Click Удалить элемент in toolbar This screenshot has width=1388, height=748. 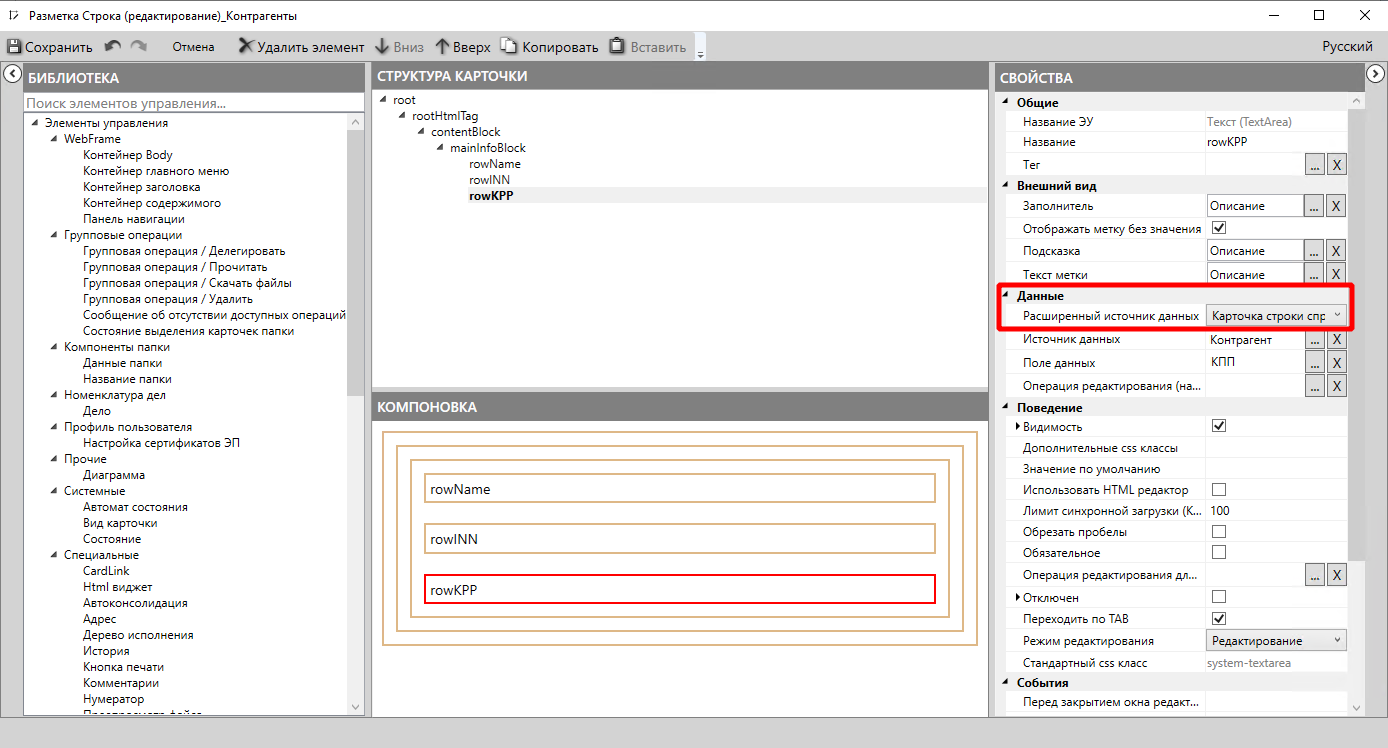pyautogui.click(x=301, y=47)
